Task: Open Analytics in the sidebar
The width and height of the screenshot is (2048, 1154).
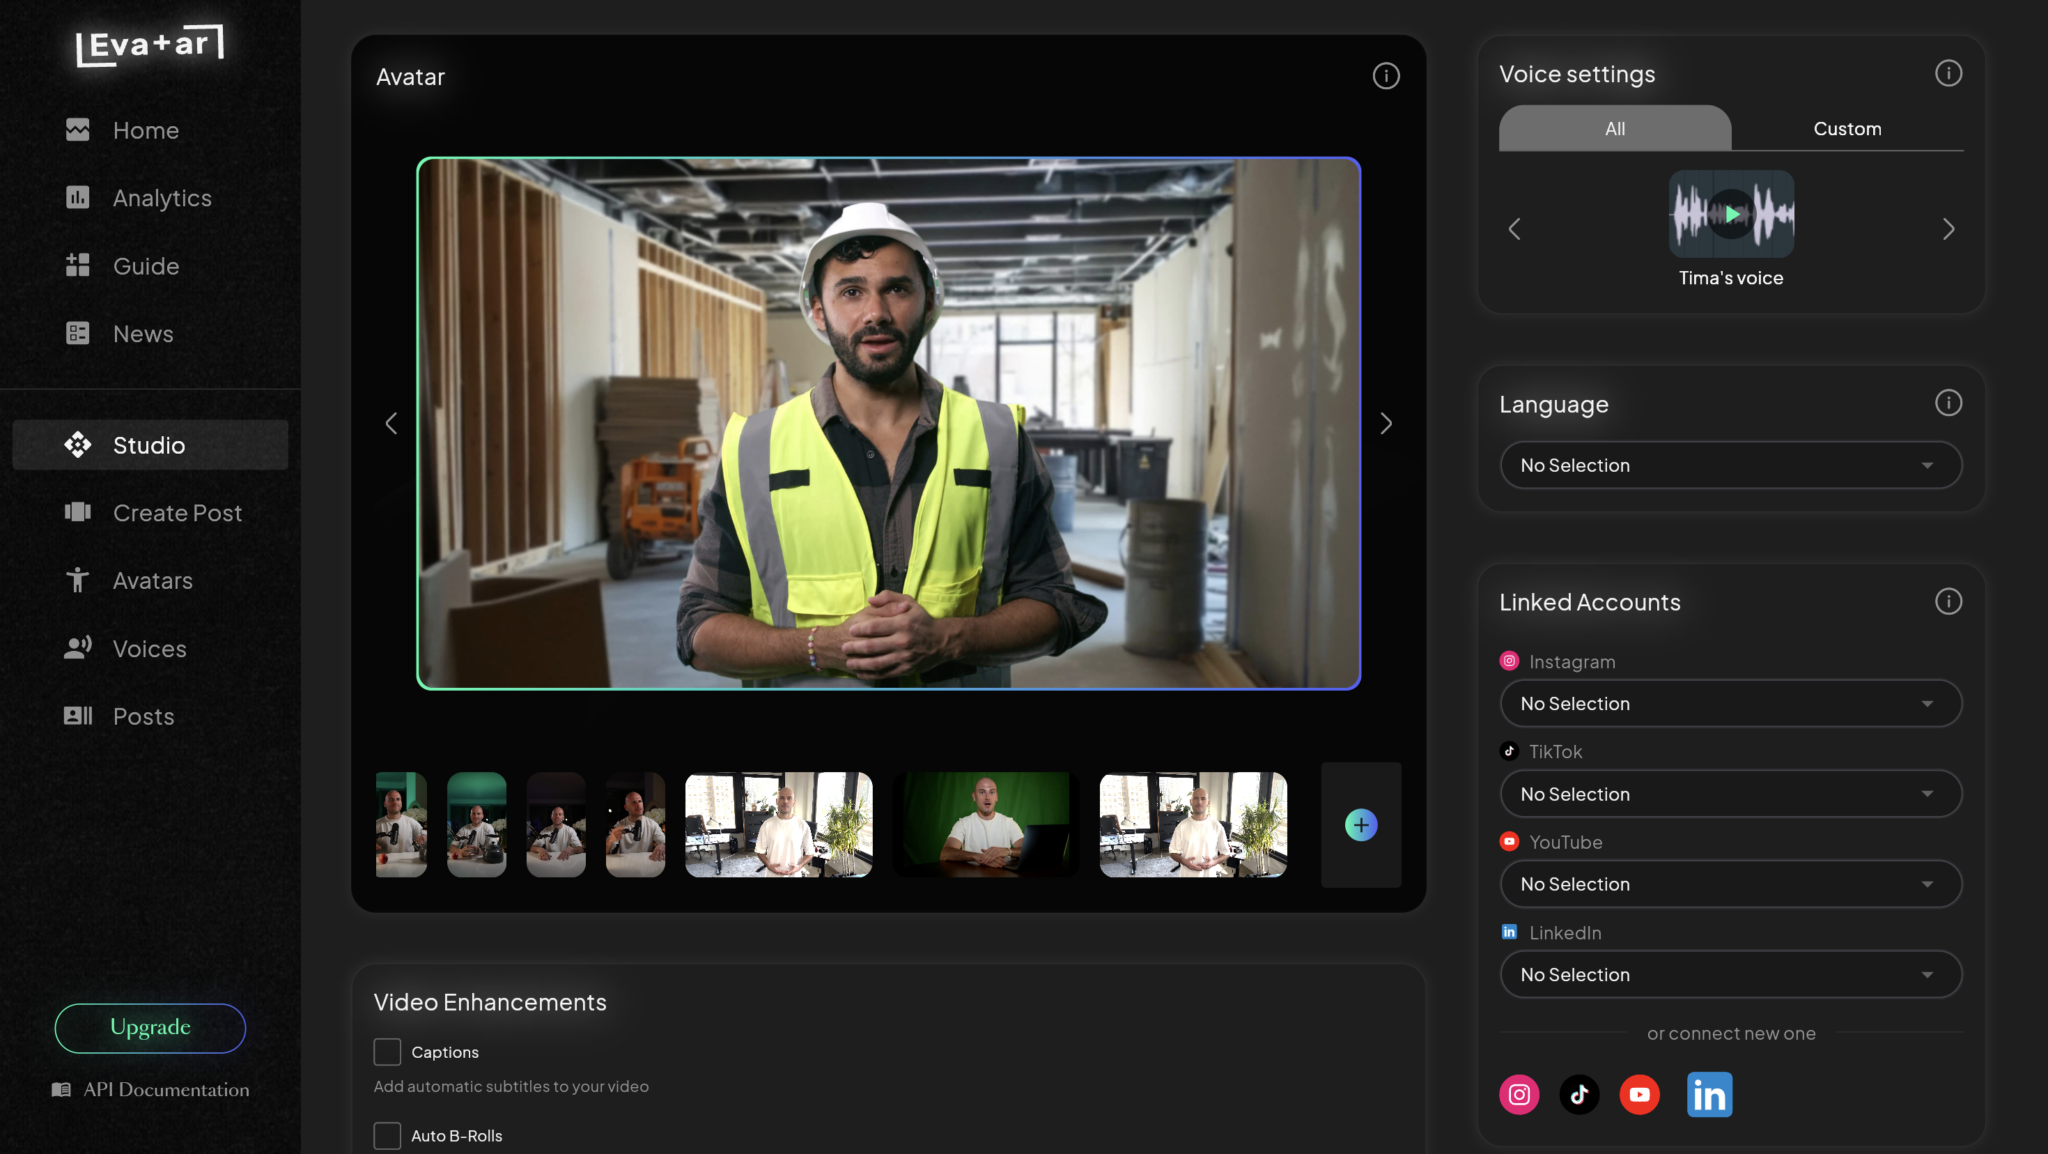Action: [161, 198]
